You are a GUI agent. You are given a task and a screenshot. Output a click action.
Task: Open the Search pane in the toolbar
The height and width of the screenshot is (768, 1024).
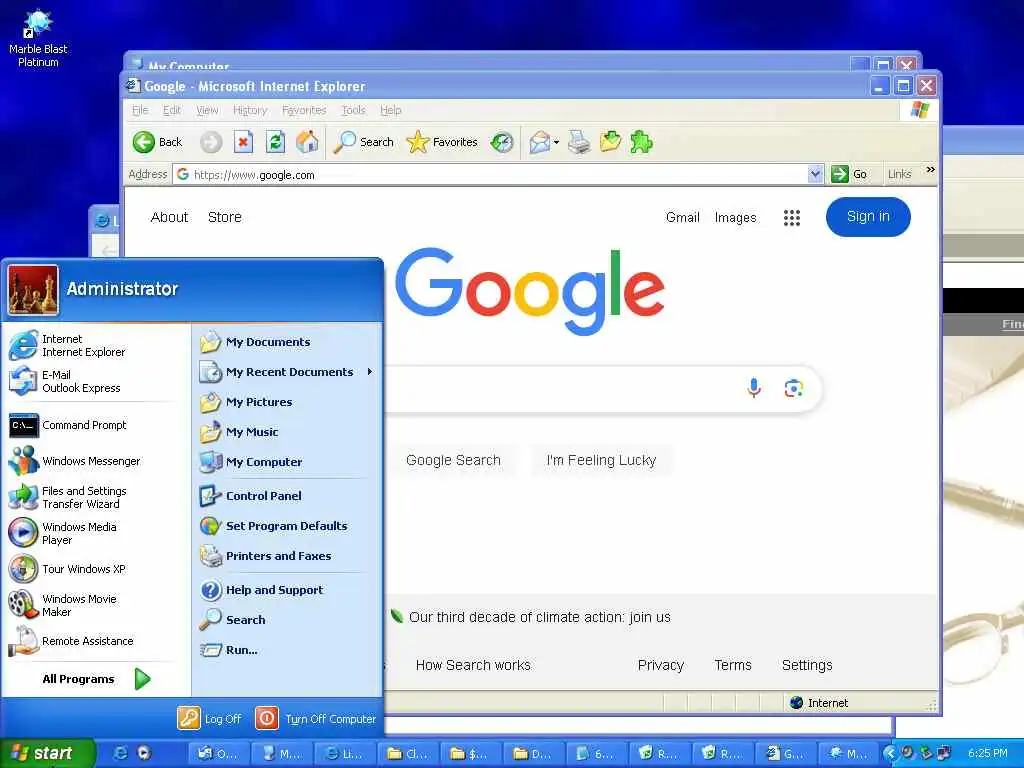[x=363, y=142]
